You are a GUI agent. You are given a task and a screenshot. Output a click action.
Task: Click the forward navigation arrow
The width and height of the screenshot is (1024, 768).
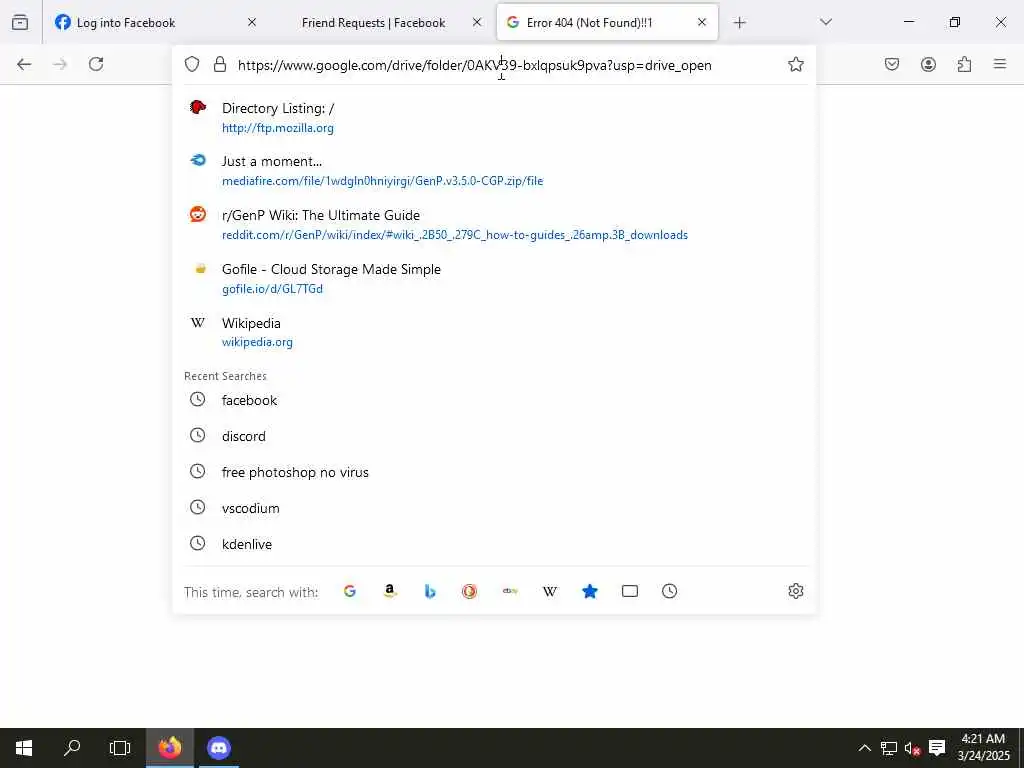[x=60, y=64]
